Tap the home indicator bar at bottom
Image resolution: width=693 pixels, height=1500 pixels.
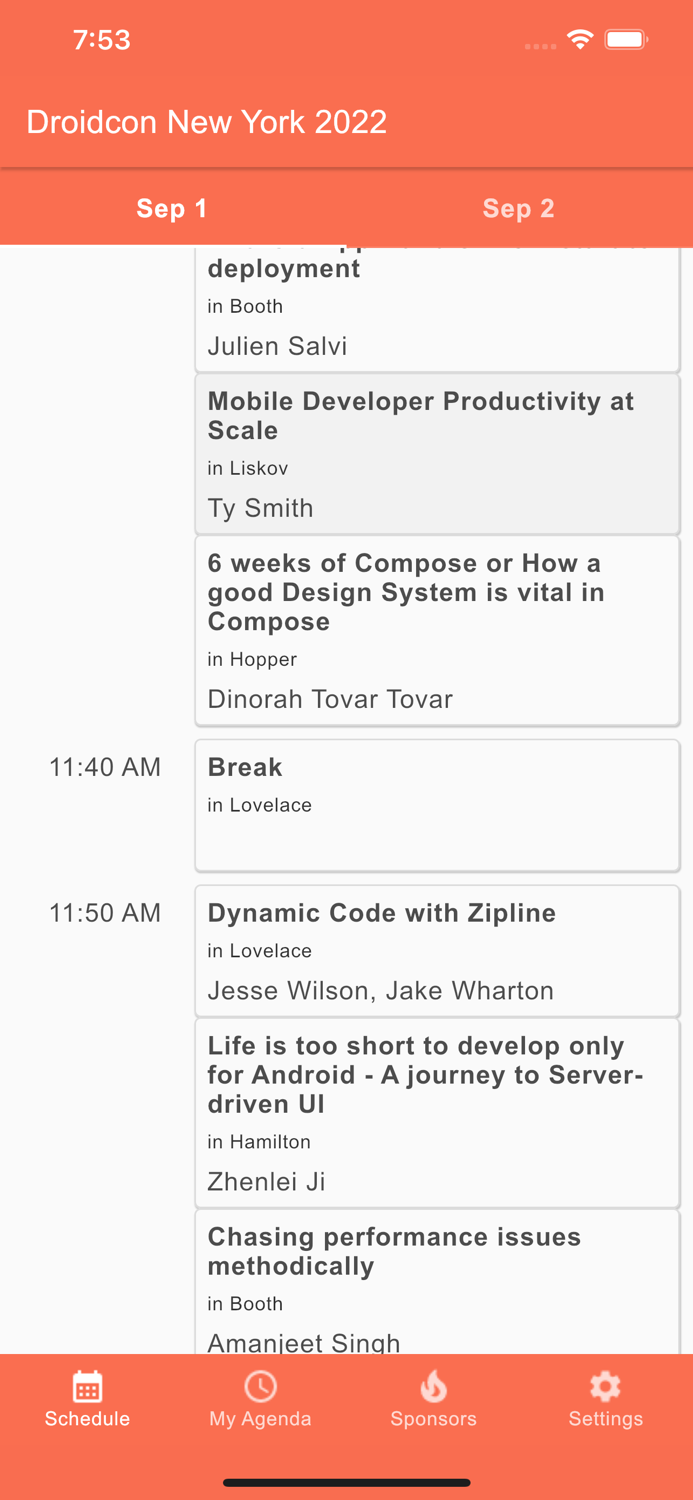tap(346, 1483)
